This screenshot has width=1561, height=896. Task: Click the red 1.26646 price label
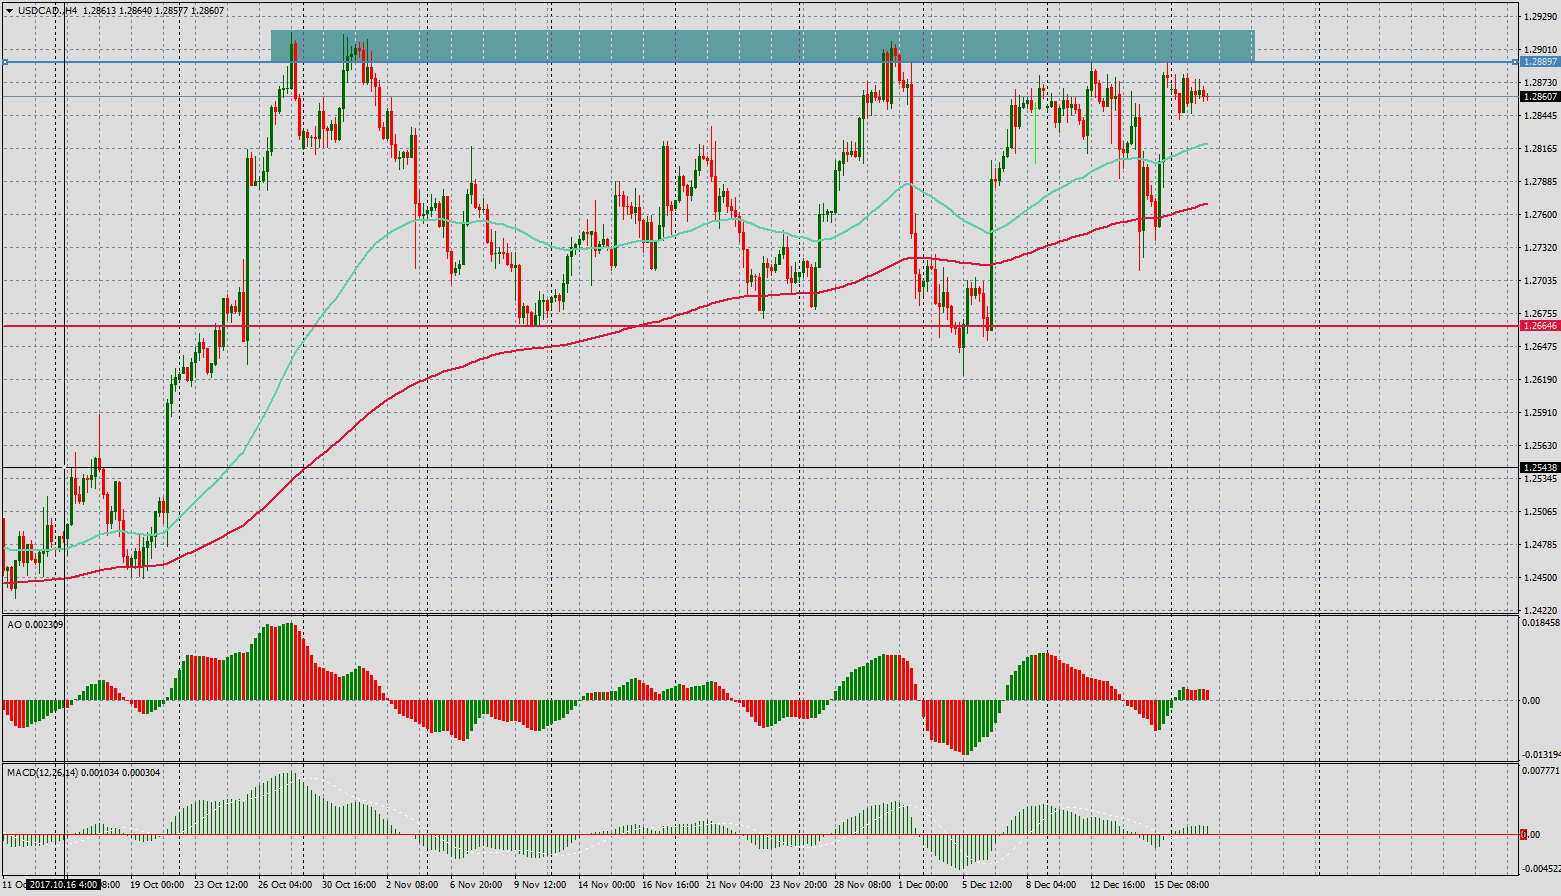pyautogui.click(x=1539, y=326)
